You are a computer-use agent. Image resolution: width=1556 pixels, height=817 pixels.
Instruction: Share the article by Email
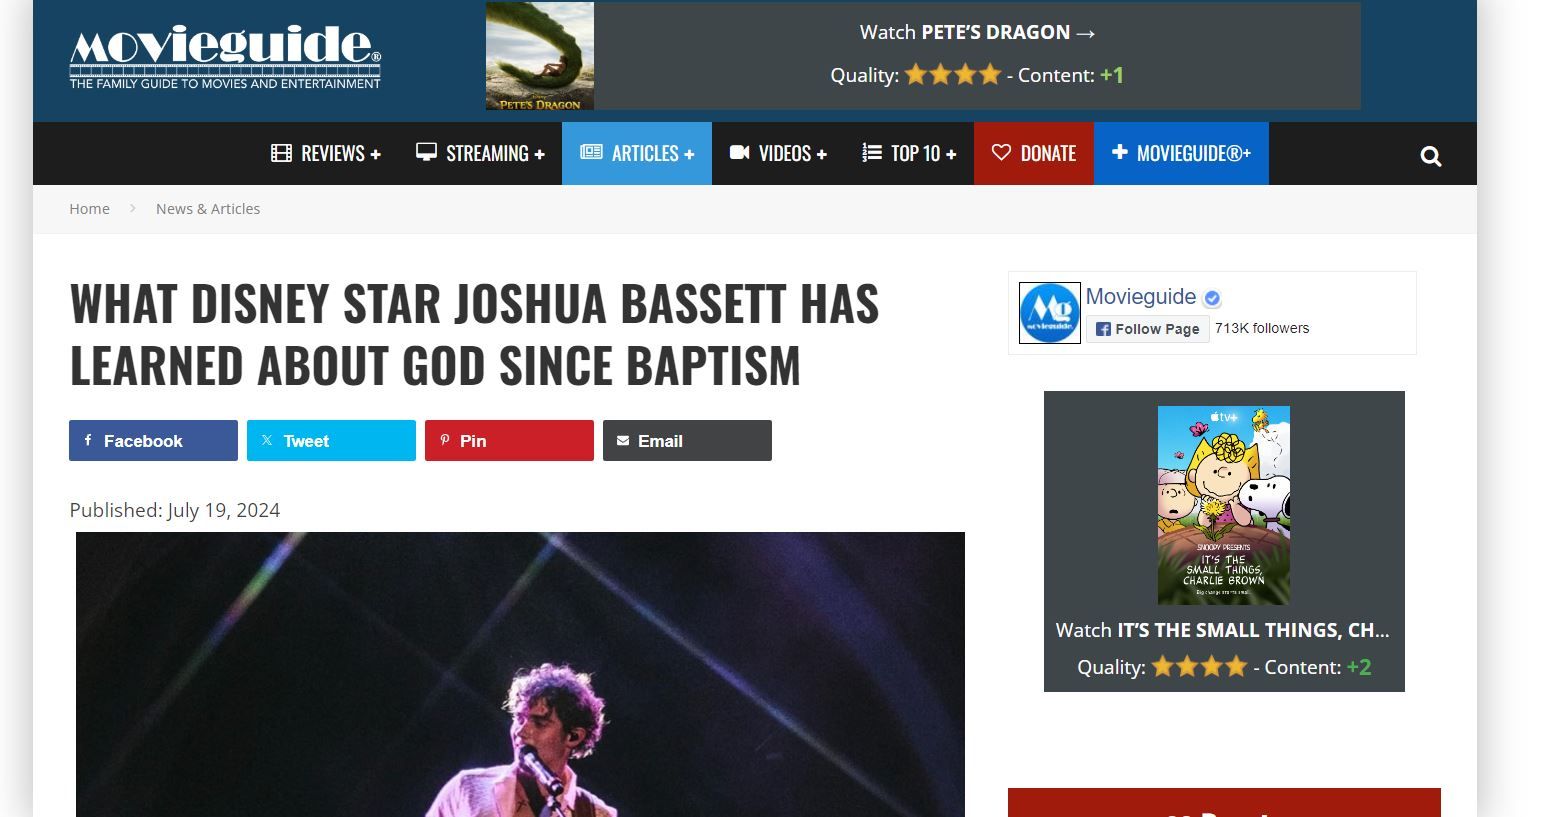pyautogui.click(x=687, y=441)
